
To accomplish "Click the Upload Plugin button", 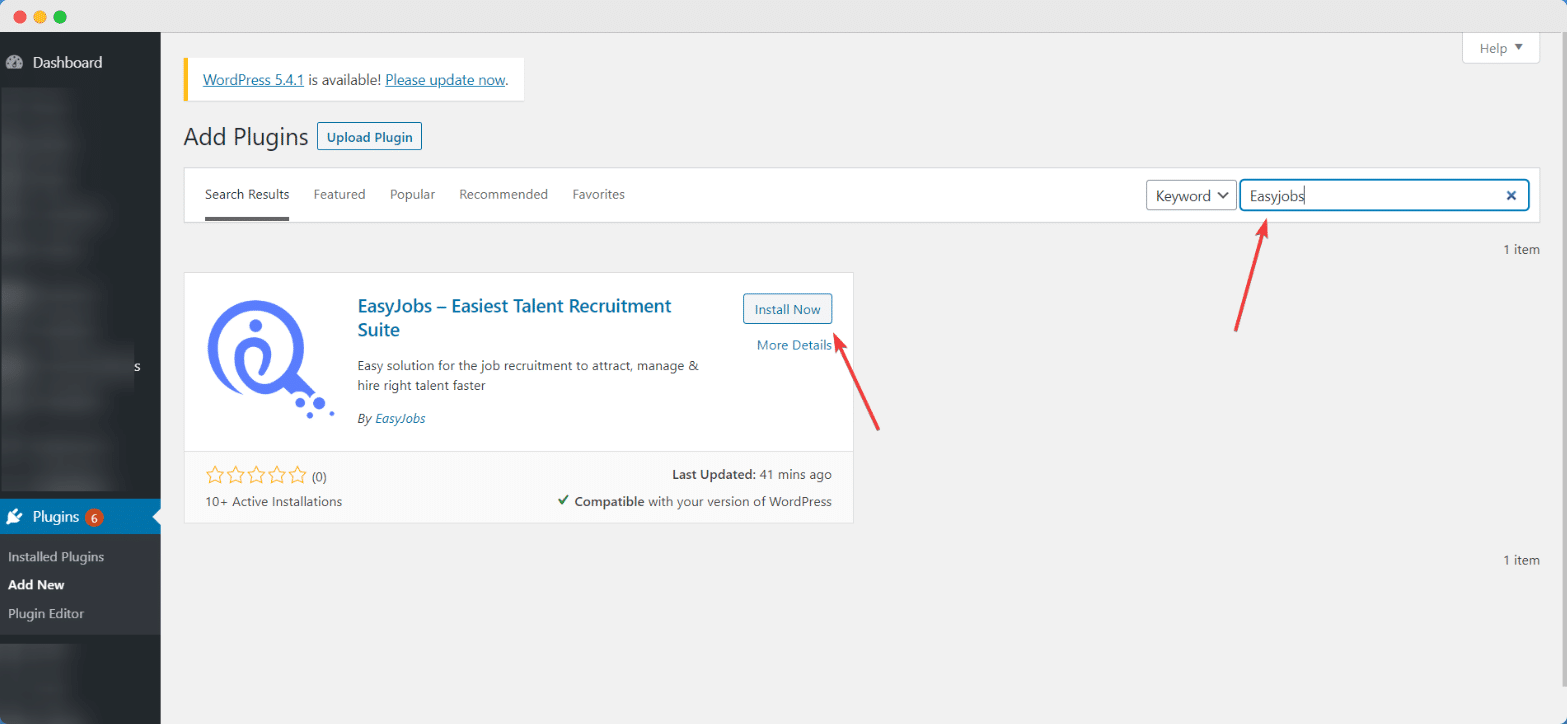I will pyautogui.click(x=369, y=137).
